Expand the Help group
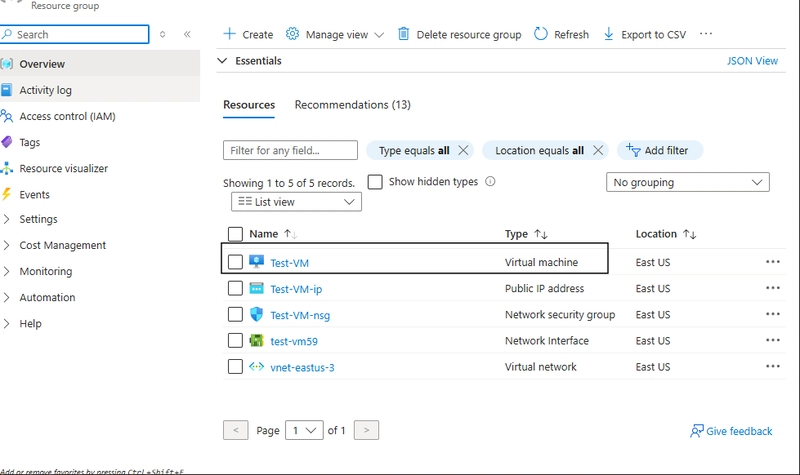This screenshot has width=800, height=475. (7, 323)
